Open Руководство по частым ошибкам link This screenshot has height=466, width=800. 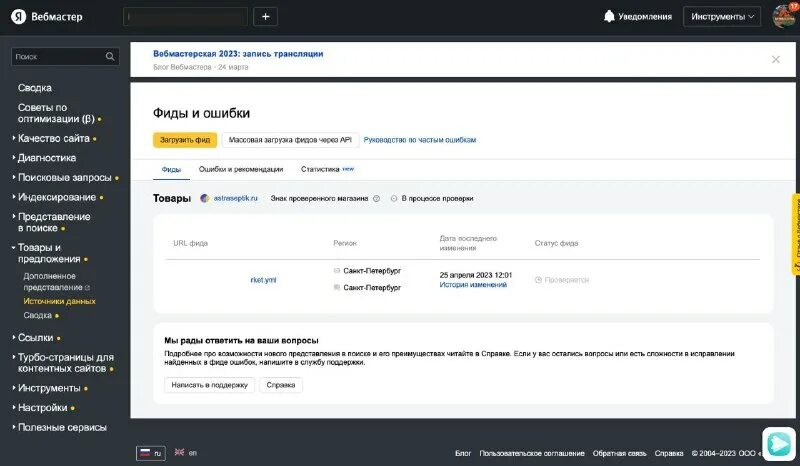point(419,140)
